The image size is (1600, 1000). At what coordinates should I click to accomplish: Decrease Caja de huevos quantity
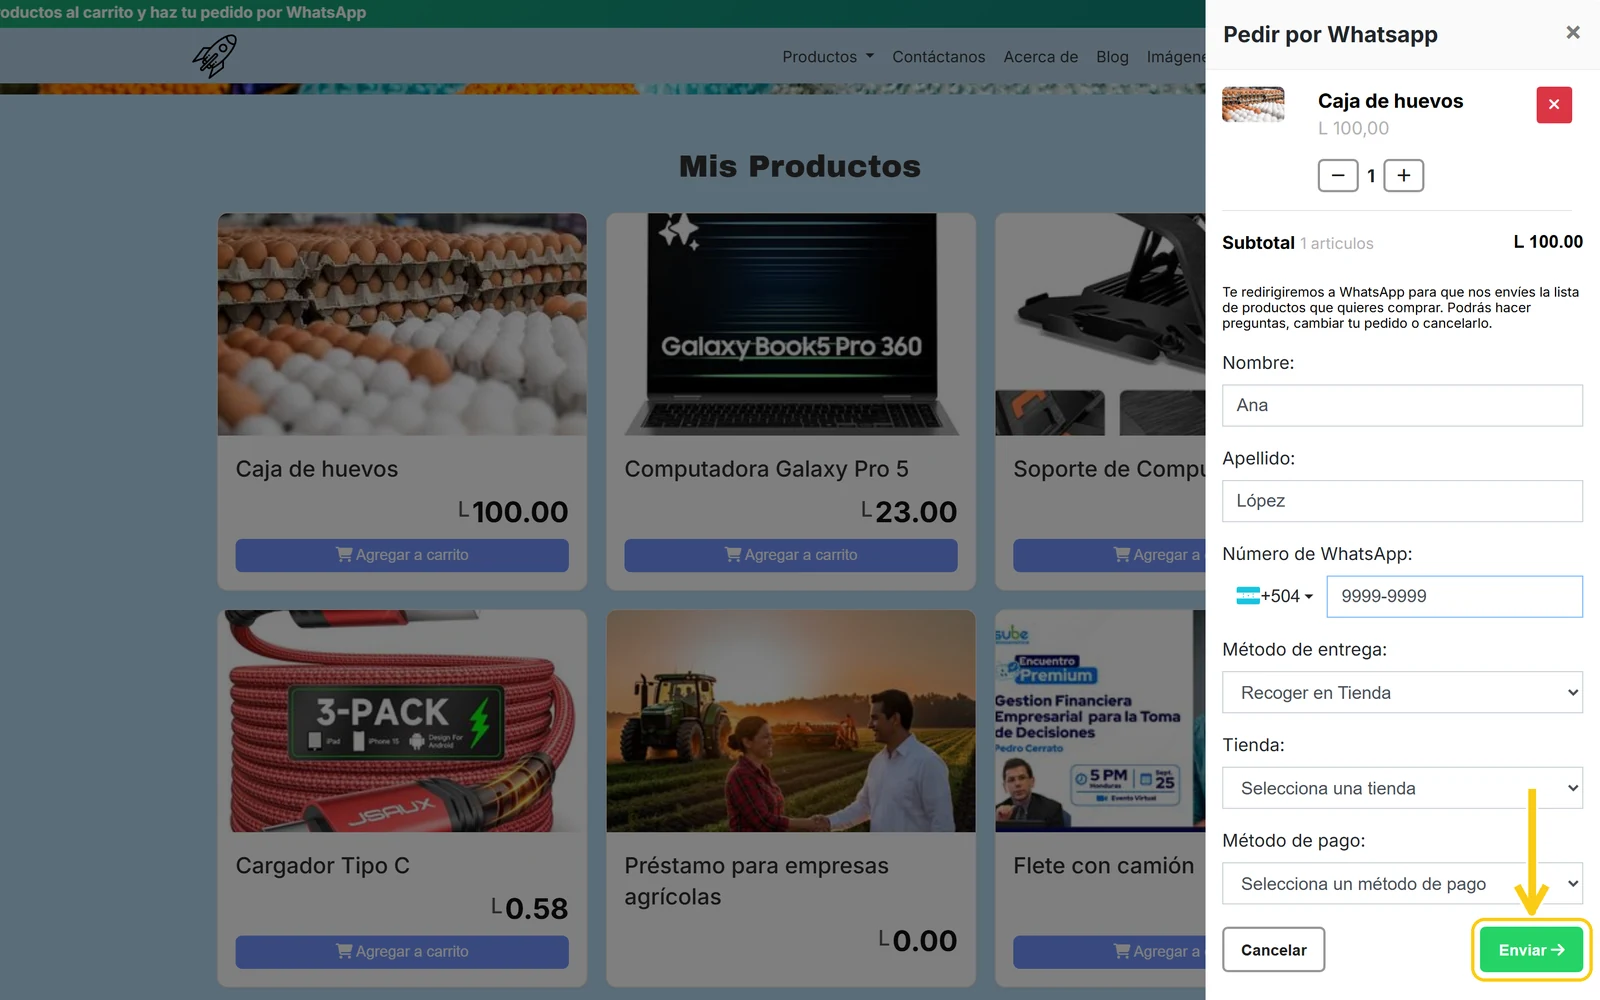(x=1338, y=176)
